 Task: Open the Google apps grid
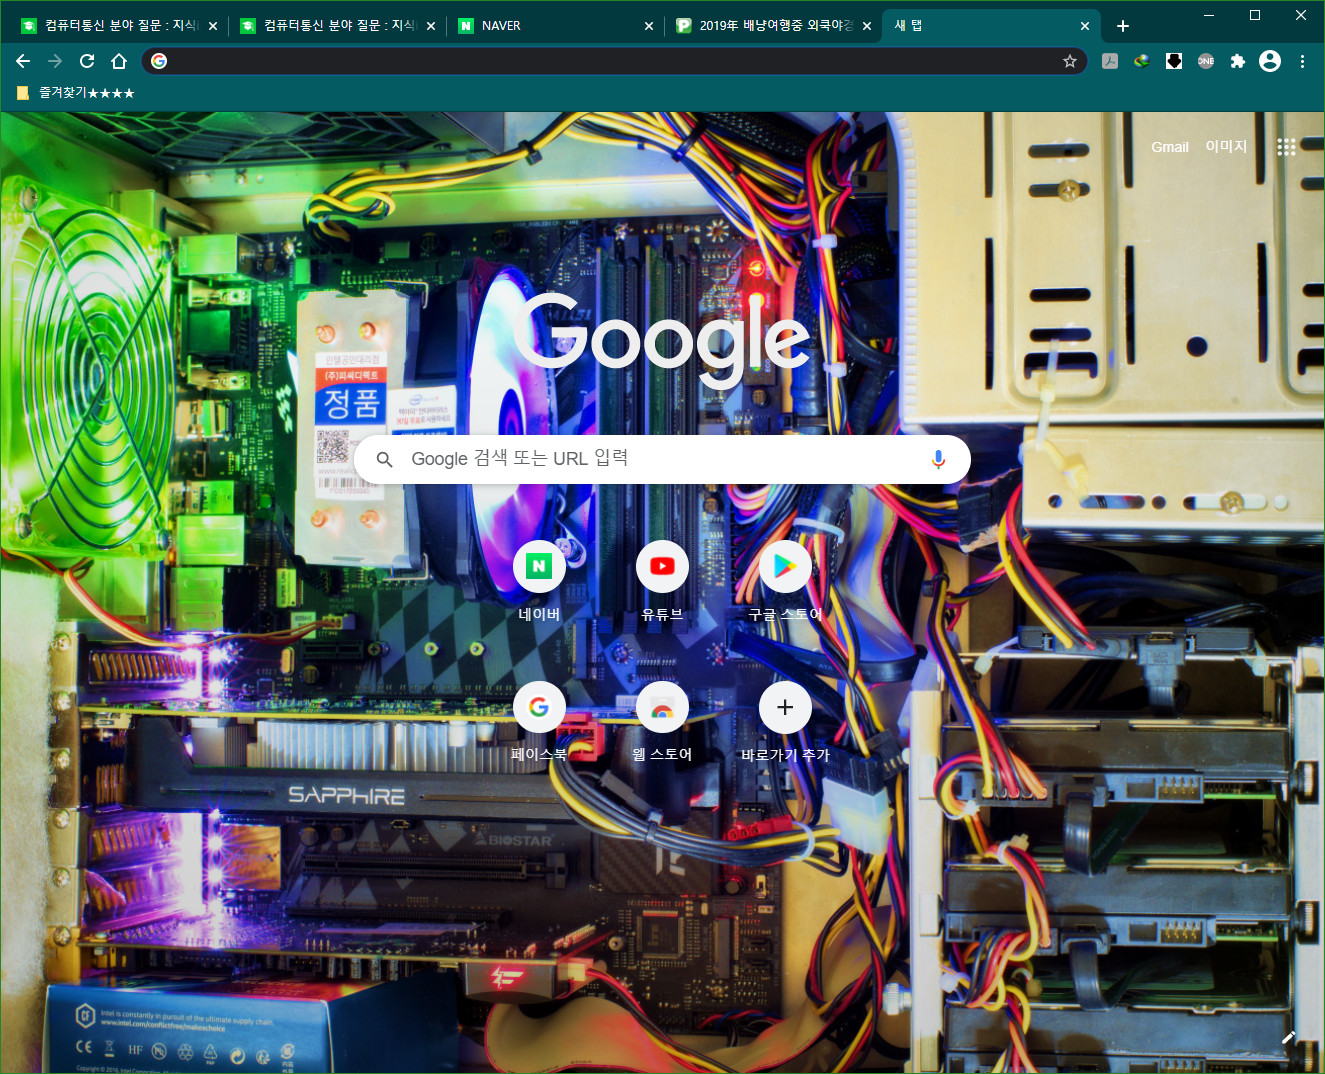coord(1286,147)
